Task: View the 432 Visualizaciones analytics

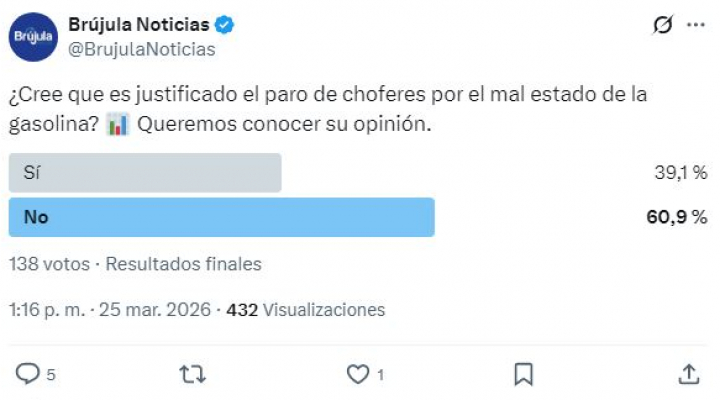Action: coord(306,310)
